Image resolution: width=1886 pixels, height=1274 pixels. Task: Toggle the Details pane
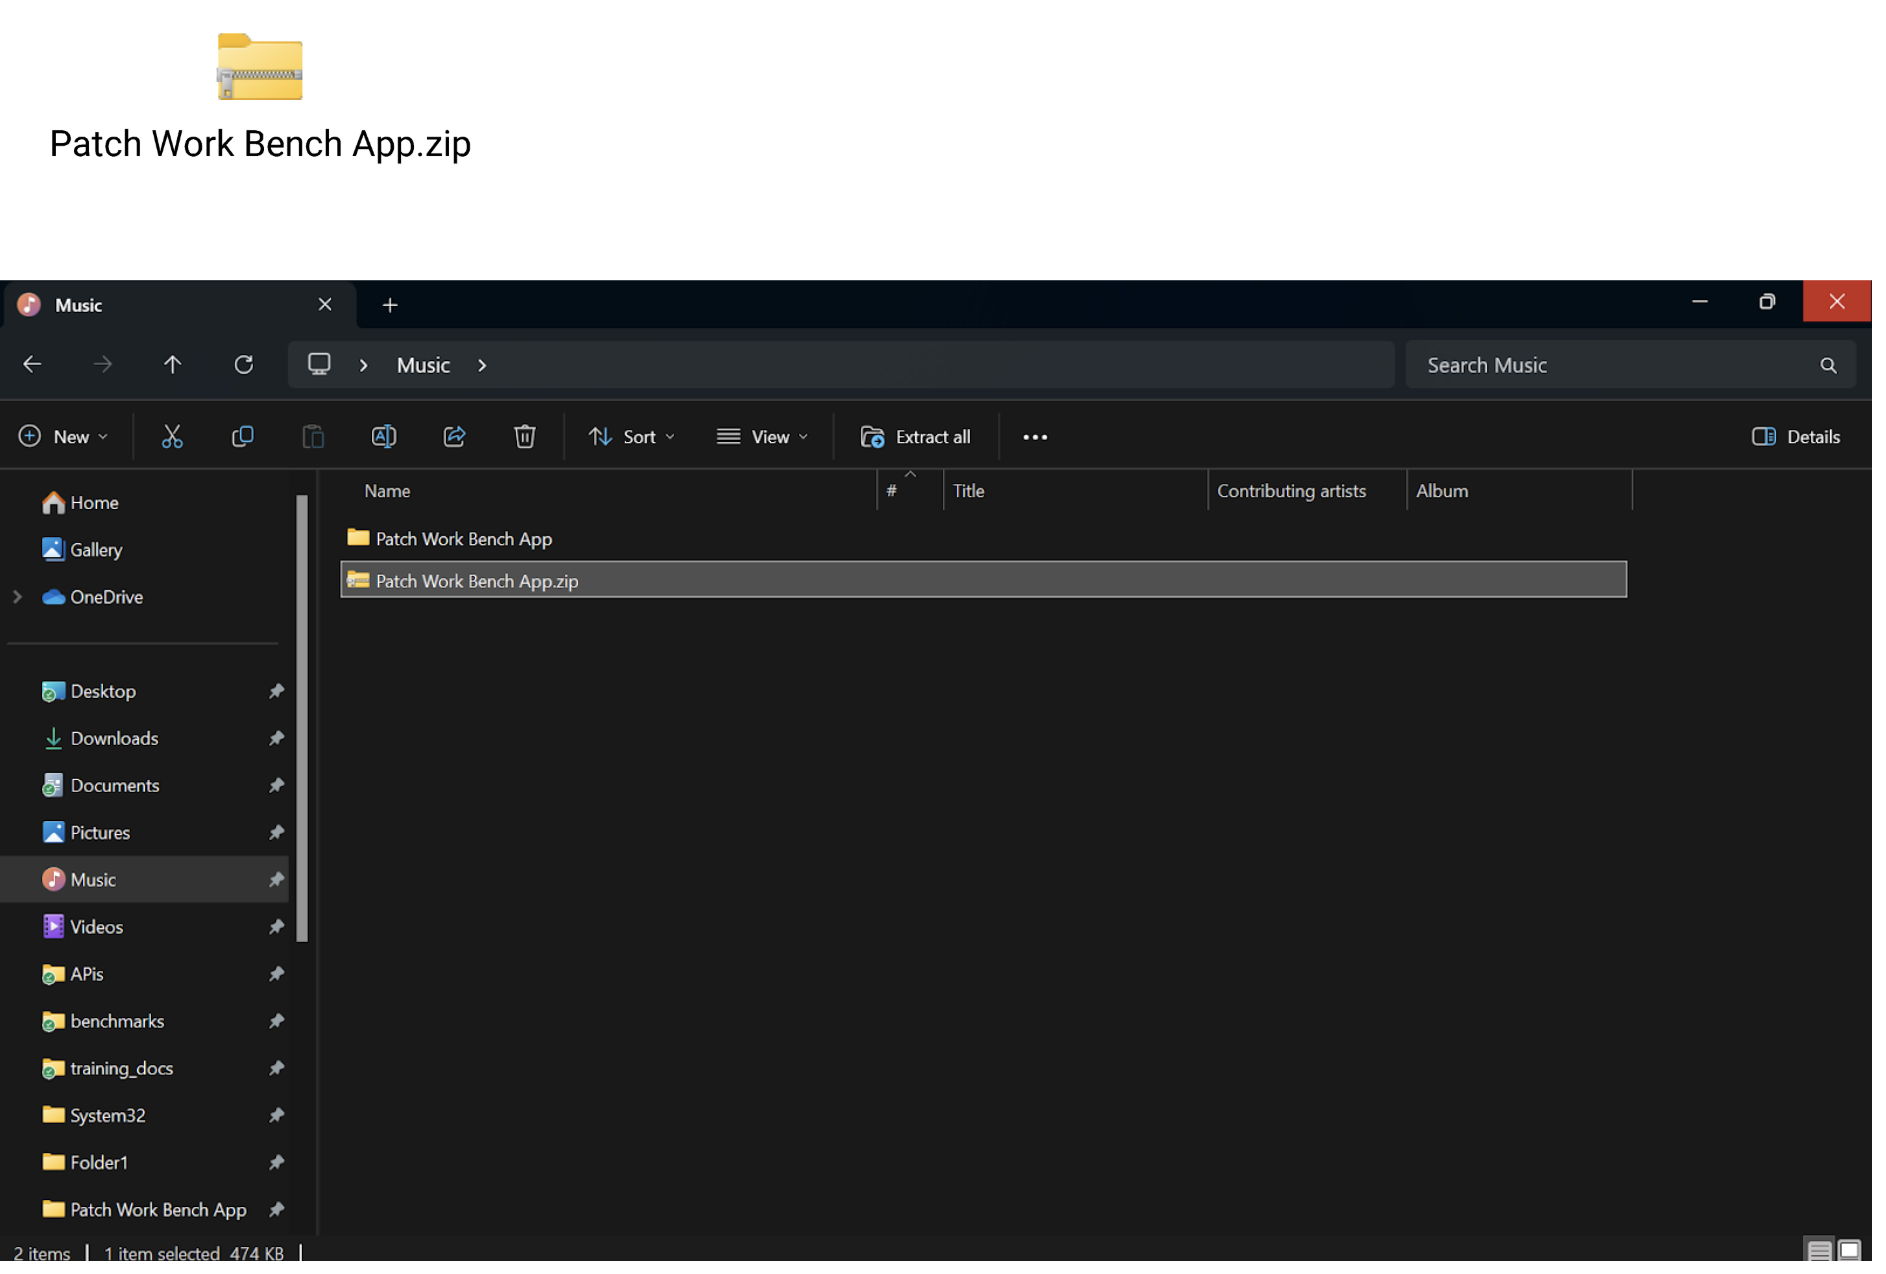(1795, 437)
